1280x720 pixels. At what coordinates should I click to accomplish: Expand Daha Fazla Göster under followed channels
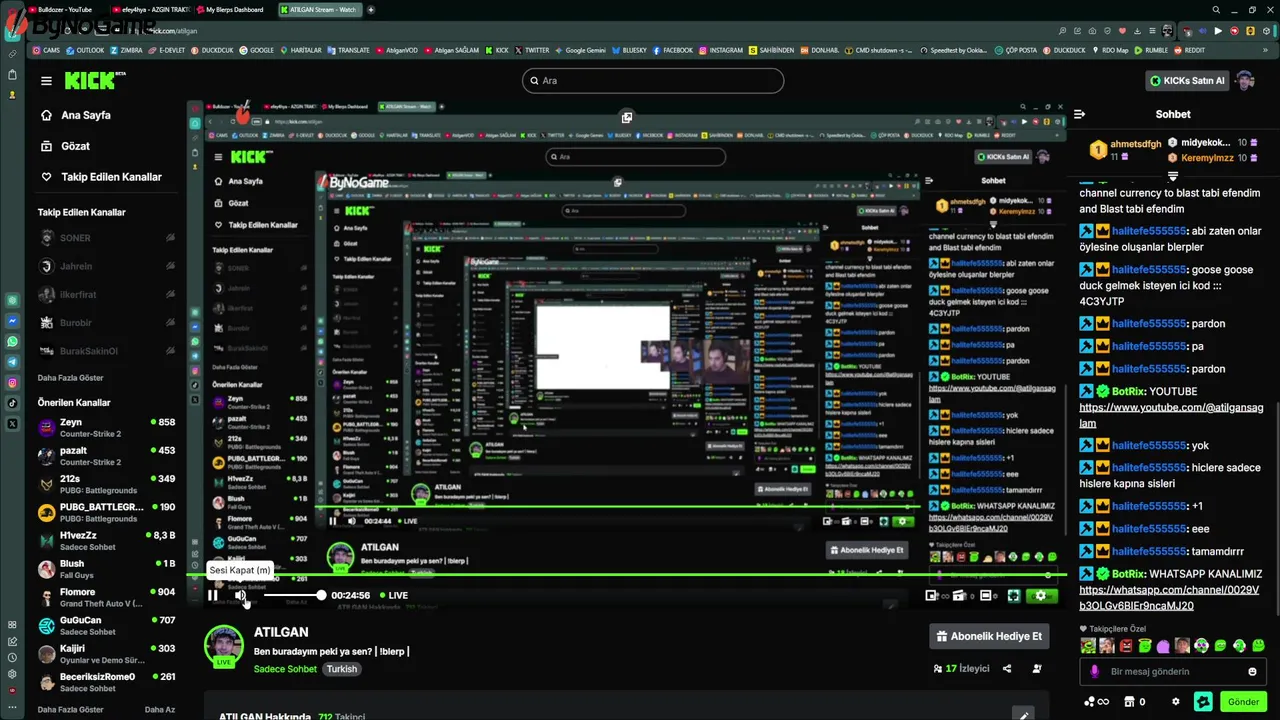(x=70, y=378)
